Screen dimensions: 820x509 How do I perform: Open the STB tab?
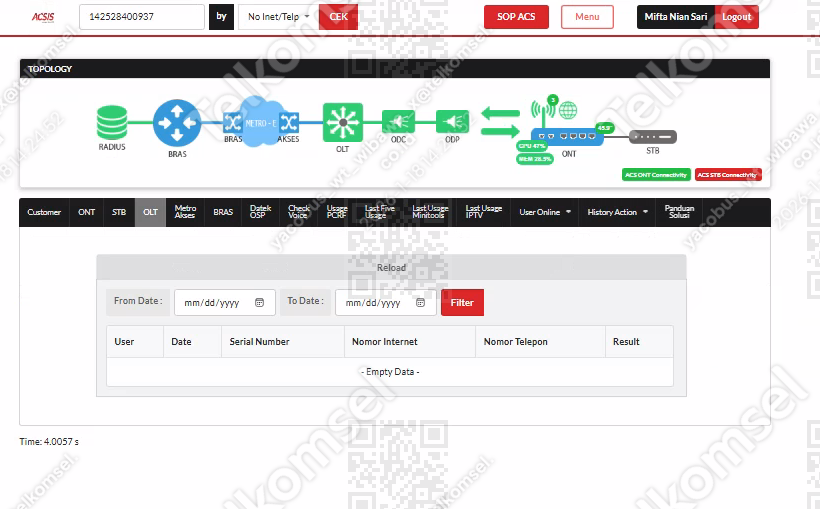pyautogui.click(x=119, y=212)
